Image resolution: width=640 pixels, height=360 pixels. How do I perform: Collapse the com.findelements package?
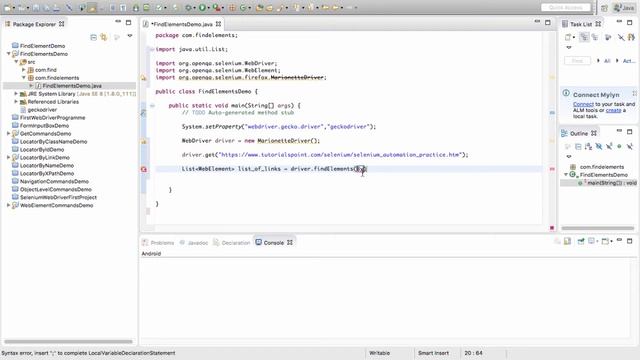(24, 78)
